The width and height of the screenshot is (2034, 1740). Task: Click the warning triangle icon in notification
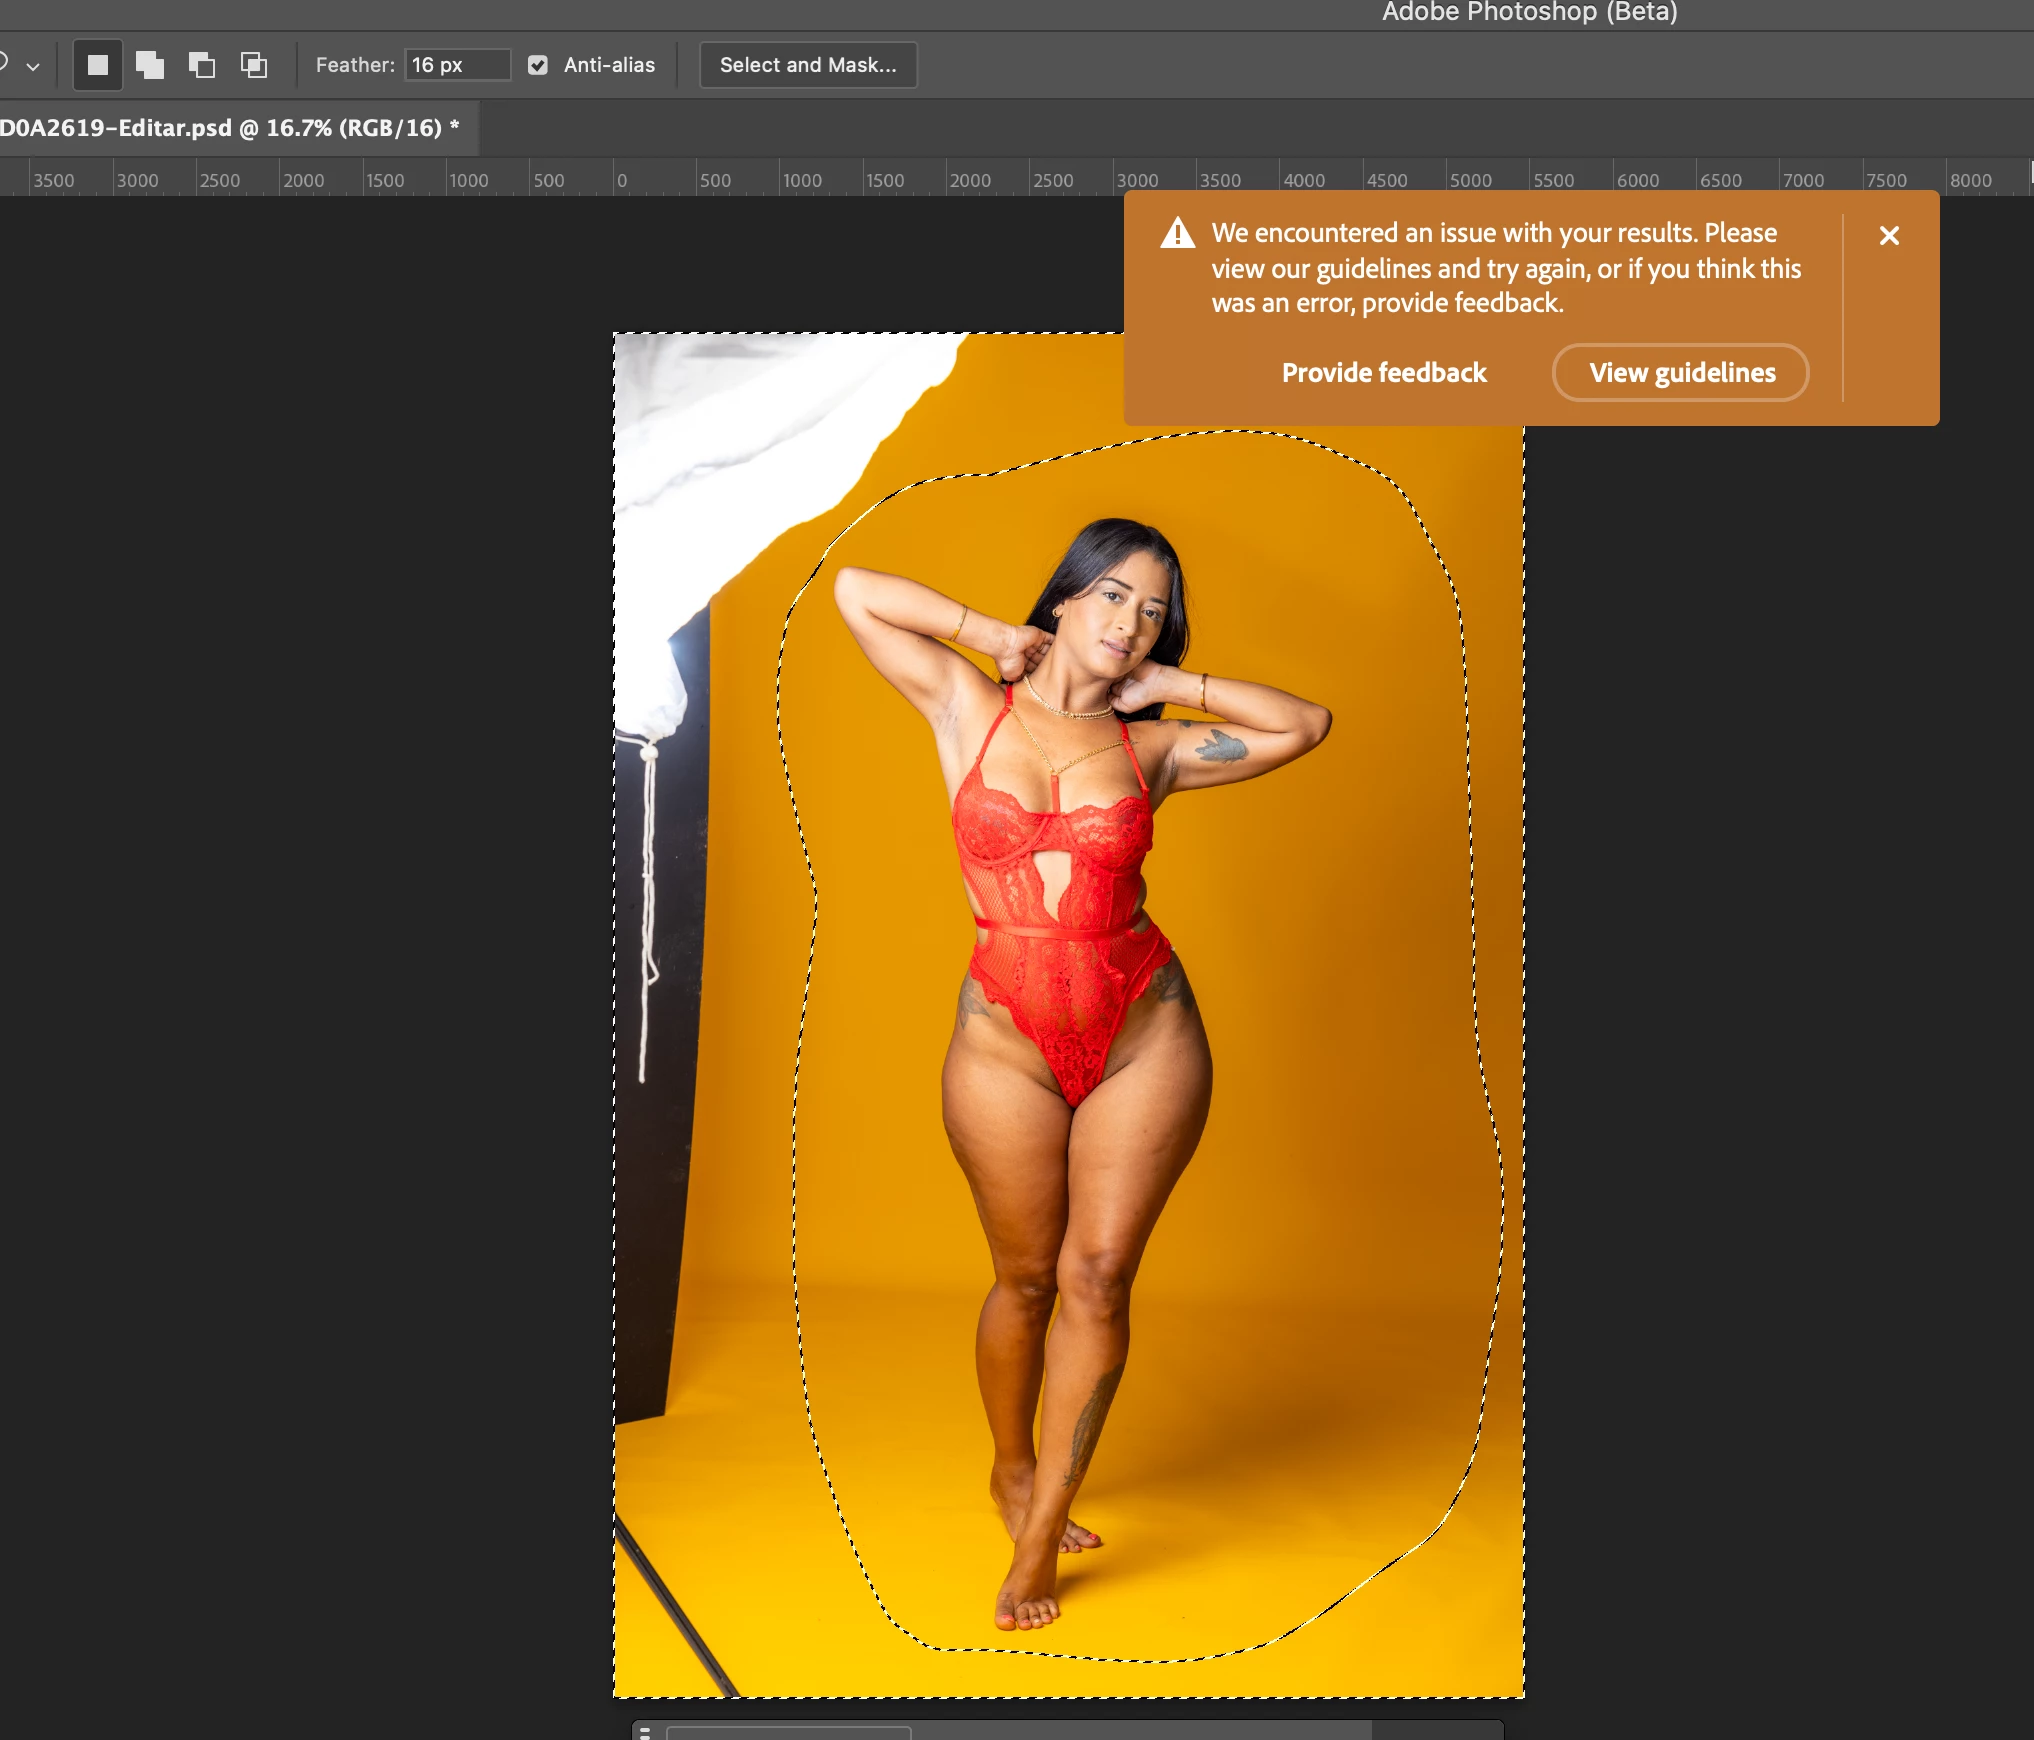(x=1177, y=233)
